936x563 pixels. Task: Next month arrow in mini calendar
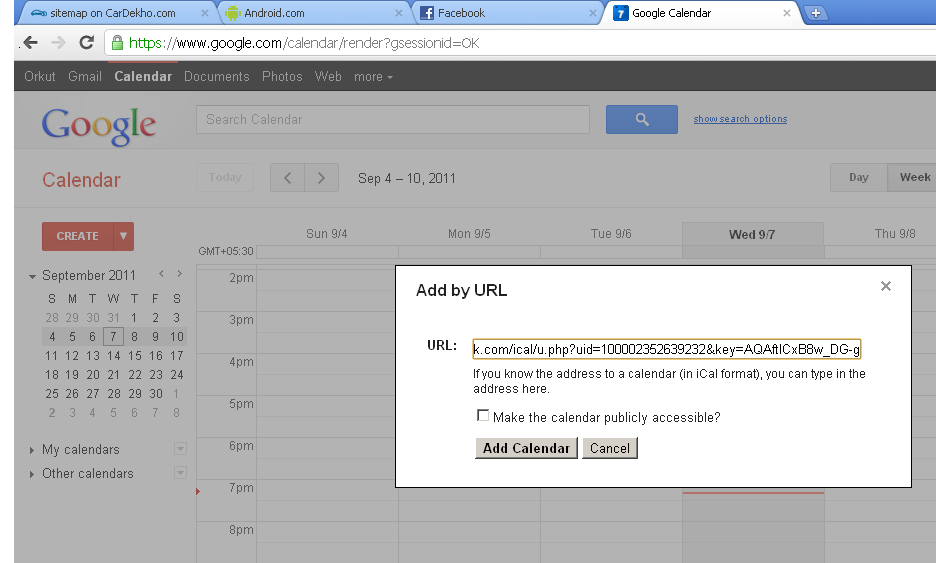point(179,274)
